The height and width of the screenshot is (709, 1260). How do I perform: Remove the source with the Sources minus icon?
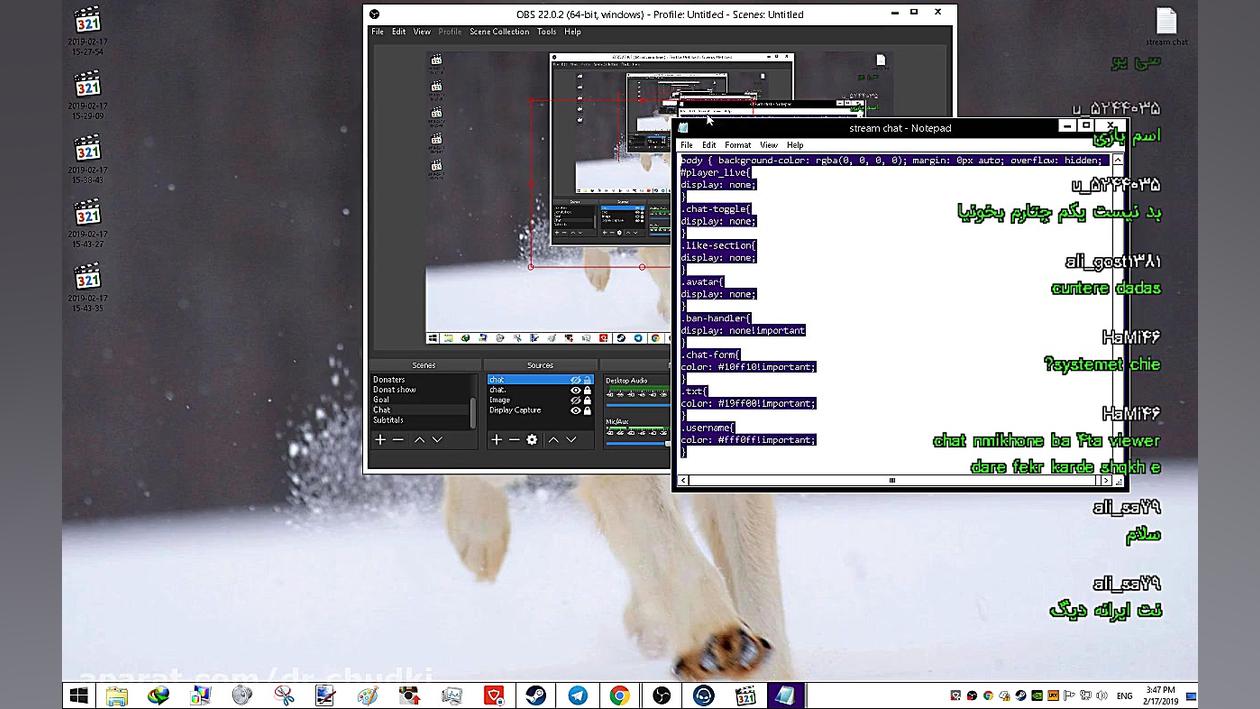click(514, 440)
